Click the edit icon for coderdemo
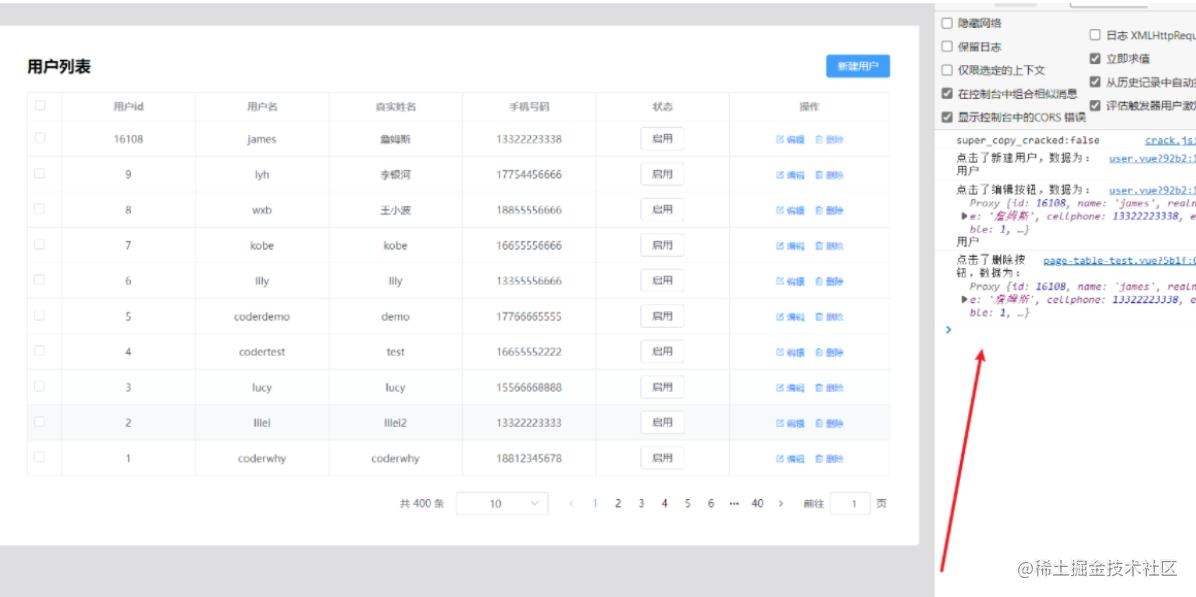 [x=780, y=317]
